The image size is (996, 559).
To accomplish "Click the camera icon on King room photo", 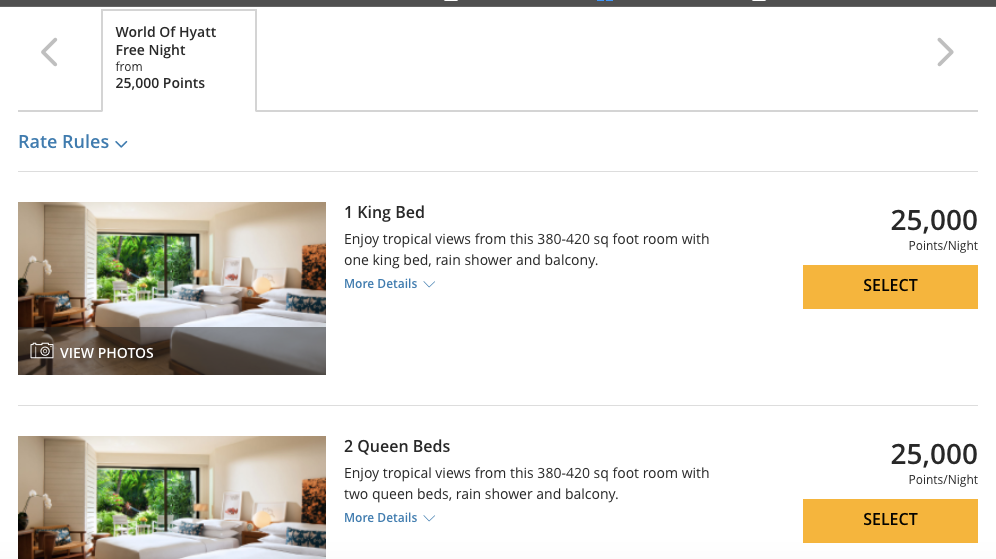I will [x=42, y=351].
